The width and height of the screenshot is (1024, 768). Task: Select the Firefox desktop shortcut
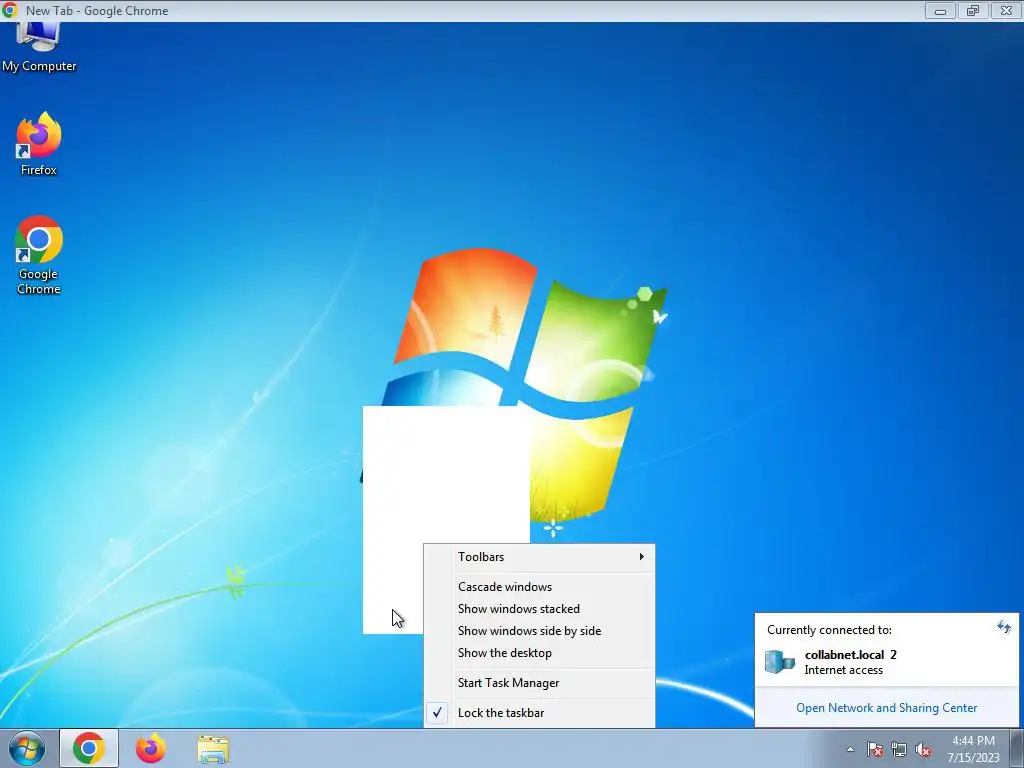[39, 144]
